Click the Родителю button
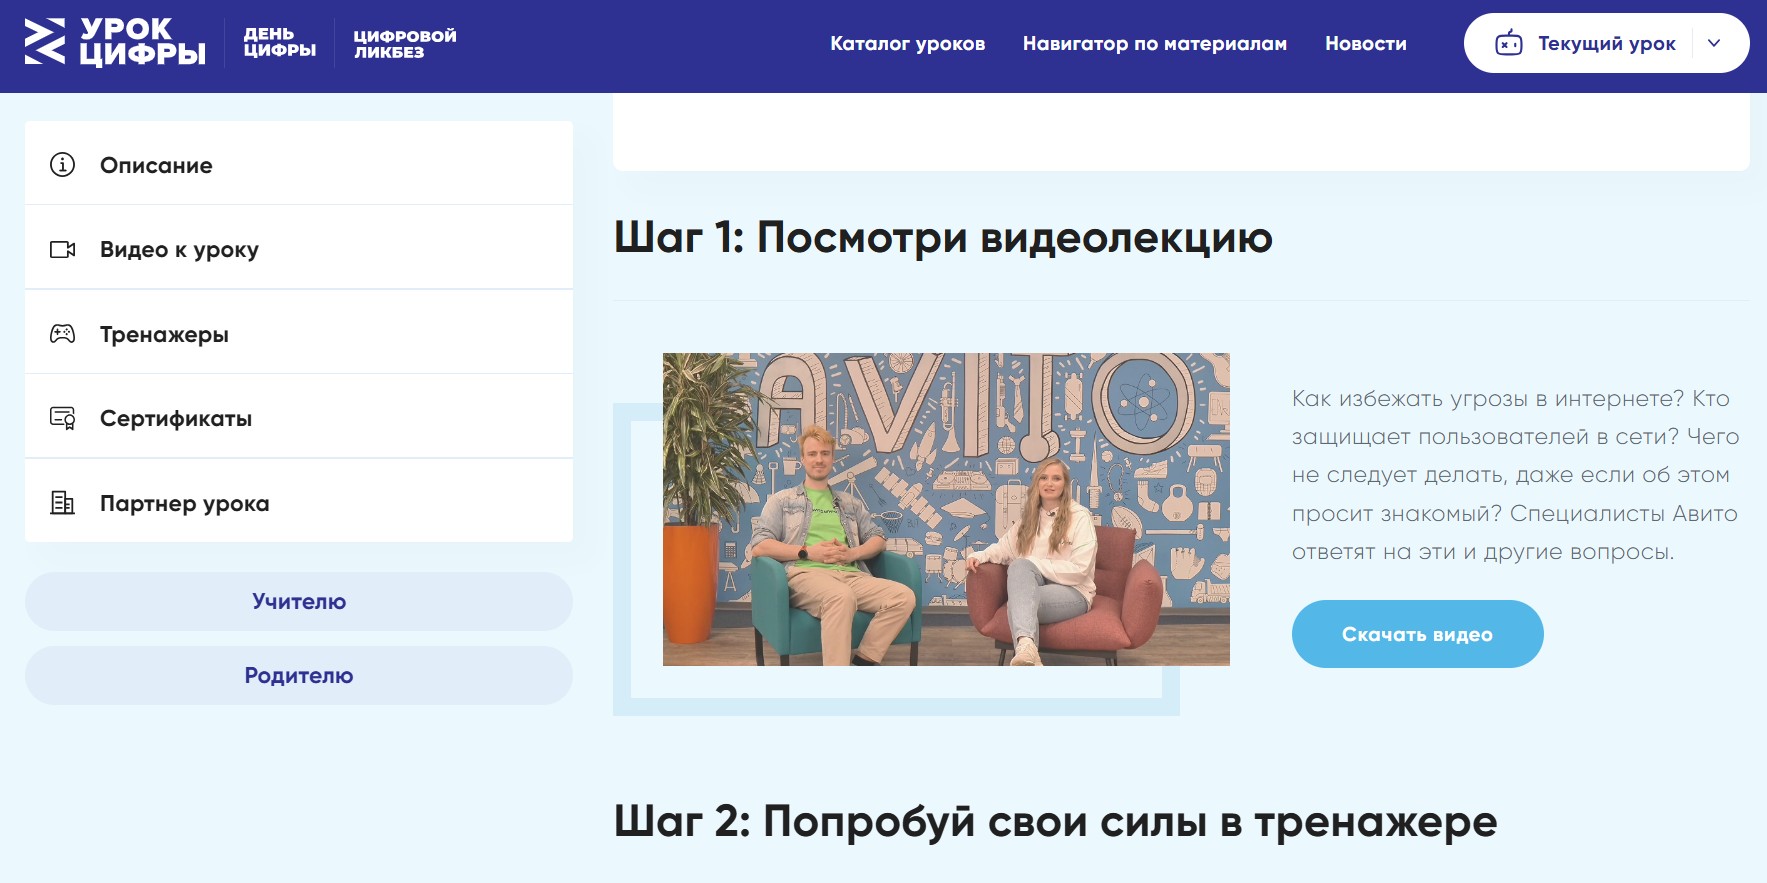 tap(299, 675)
